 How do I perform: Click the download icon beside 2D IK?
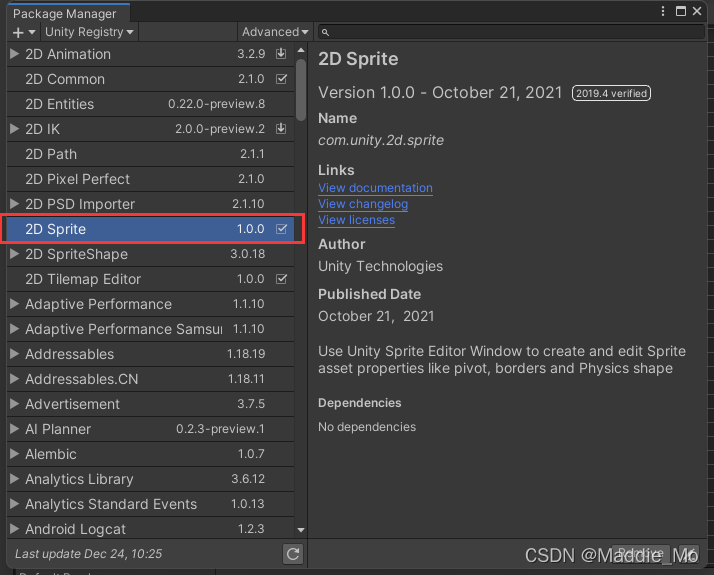click(x=281, y=129)
